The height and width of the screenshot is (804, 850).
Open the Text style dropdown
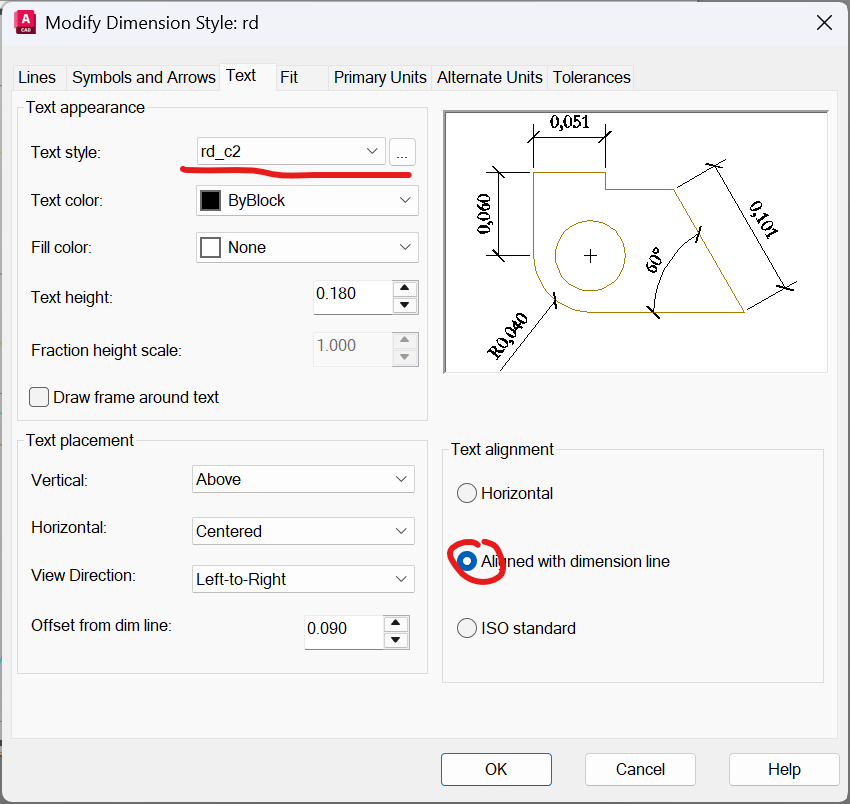coord(291,152)
